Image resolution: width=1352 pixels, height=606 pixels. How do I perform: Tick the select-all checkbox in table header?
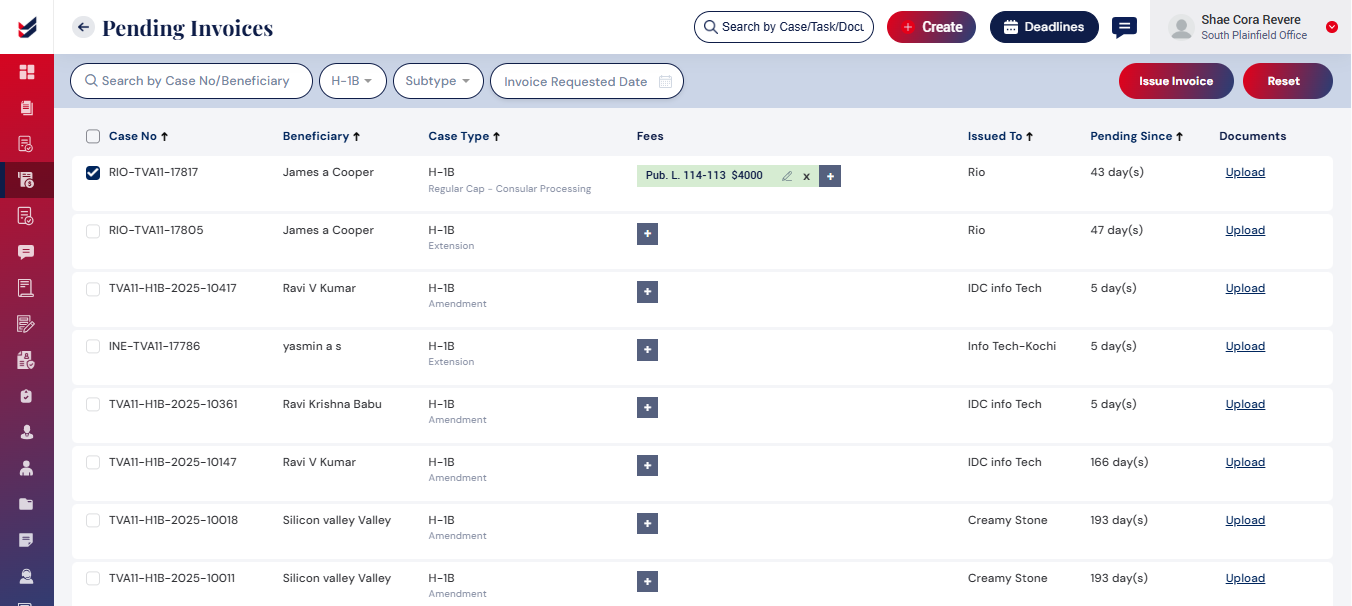(x=93, y=137)
